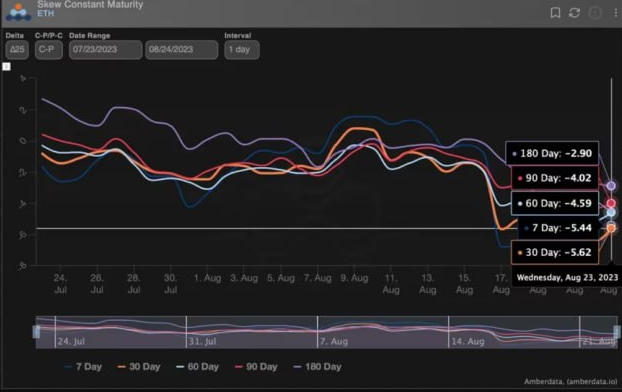Screen dimensions: 622x392
Task: Click the 90 Day red data point marker
Action: 611,204
